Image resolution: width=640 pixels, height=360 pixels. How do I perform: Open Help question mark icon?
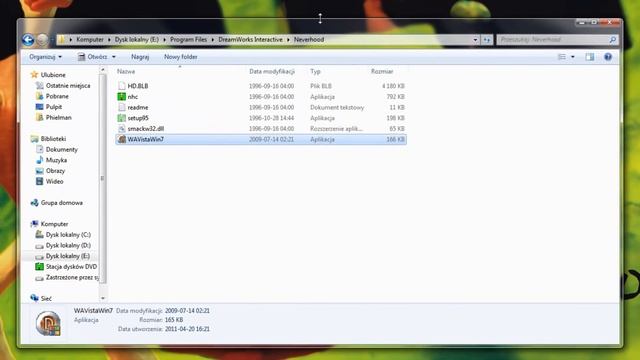click(608, 57)
